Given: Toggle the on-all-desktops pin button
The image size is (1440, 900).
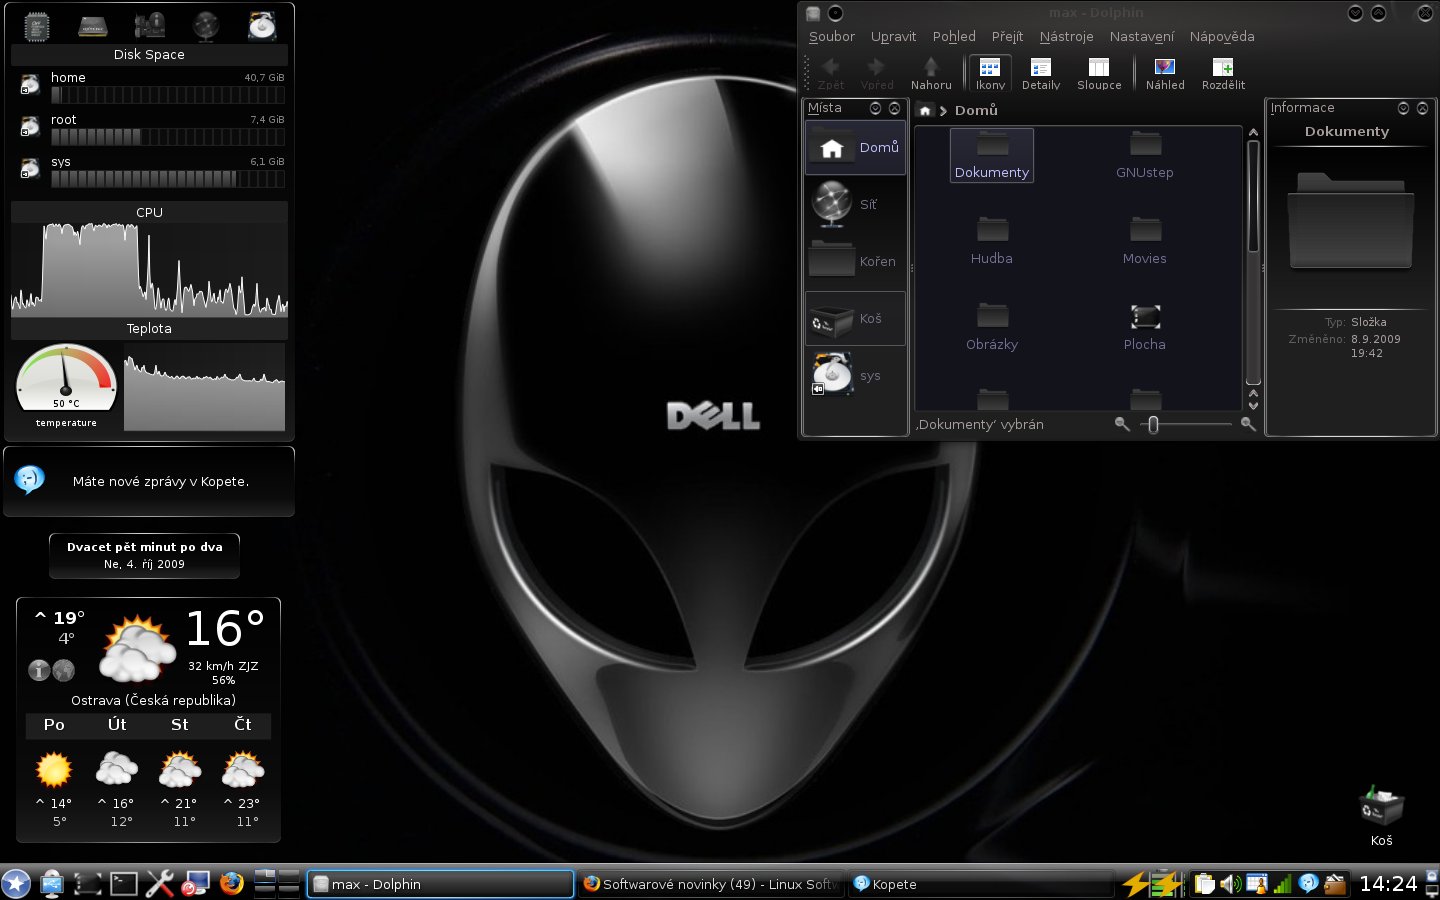Looking at the screenshot, I should pos(836,13).
